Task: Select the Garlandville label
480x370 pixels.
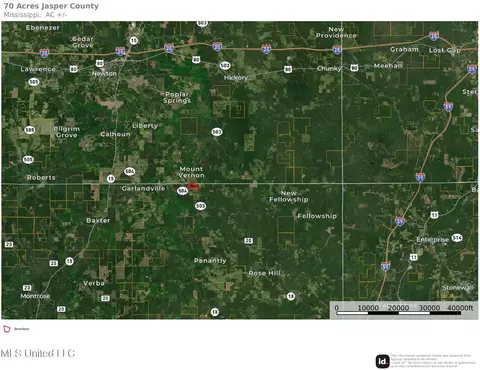Action: [x=143, y=188]
